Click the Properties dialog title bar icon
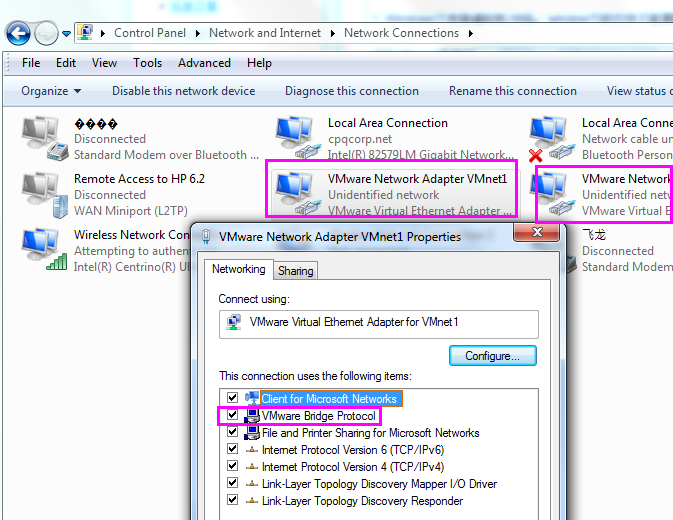The width and height of the screenshot is (673, 520). pos(206,236)
